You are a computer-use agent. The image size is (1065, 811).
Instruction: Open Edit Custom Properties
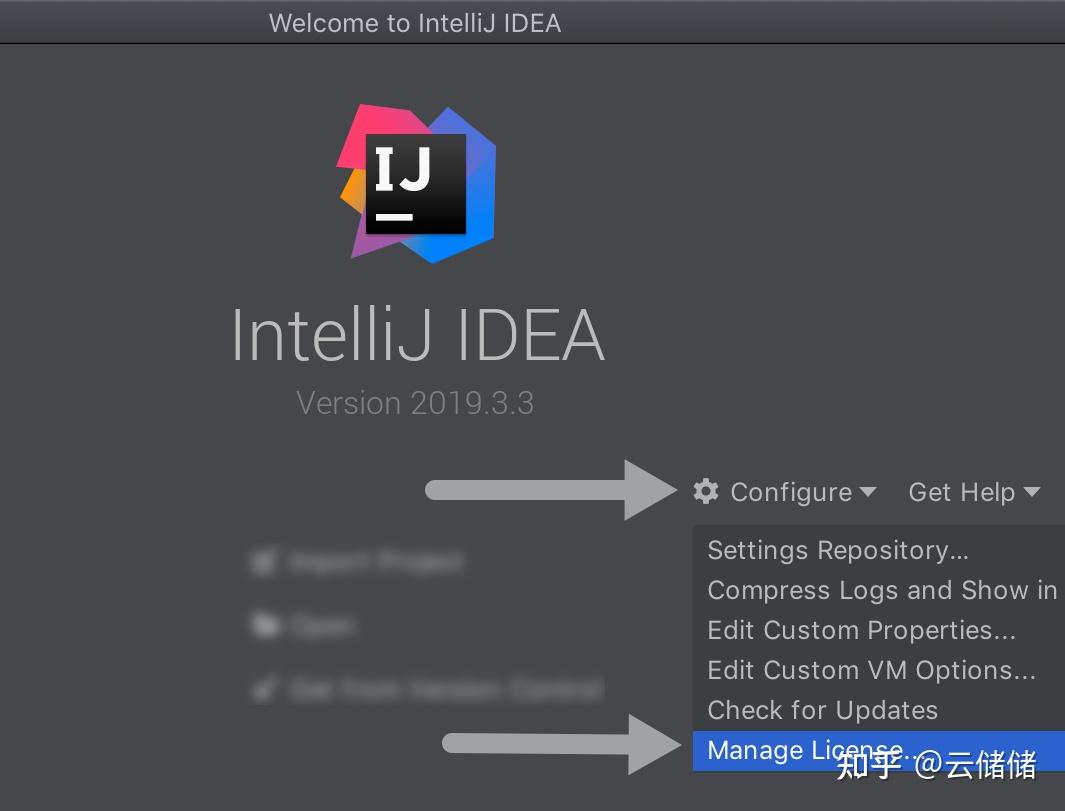pyautogui.click(x=860, y=630)
